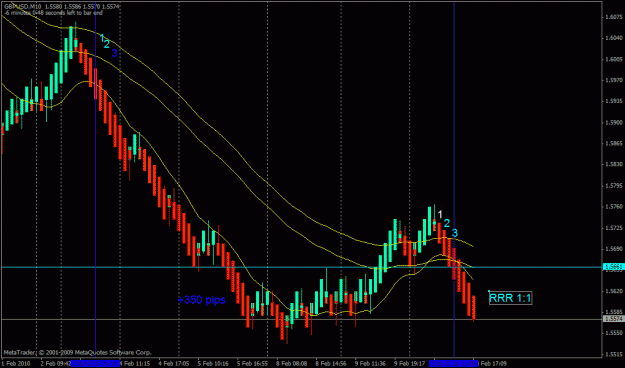The height and width of the screenshot is (368, 625).
Task: Click the RRR 1:1 label box
Action: (510, 298)
